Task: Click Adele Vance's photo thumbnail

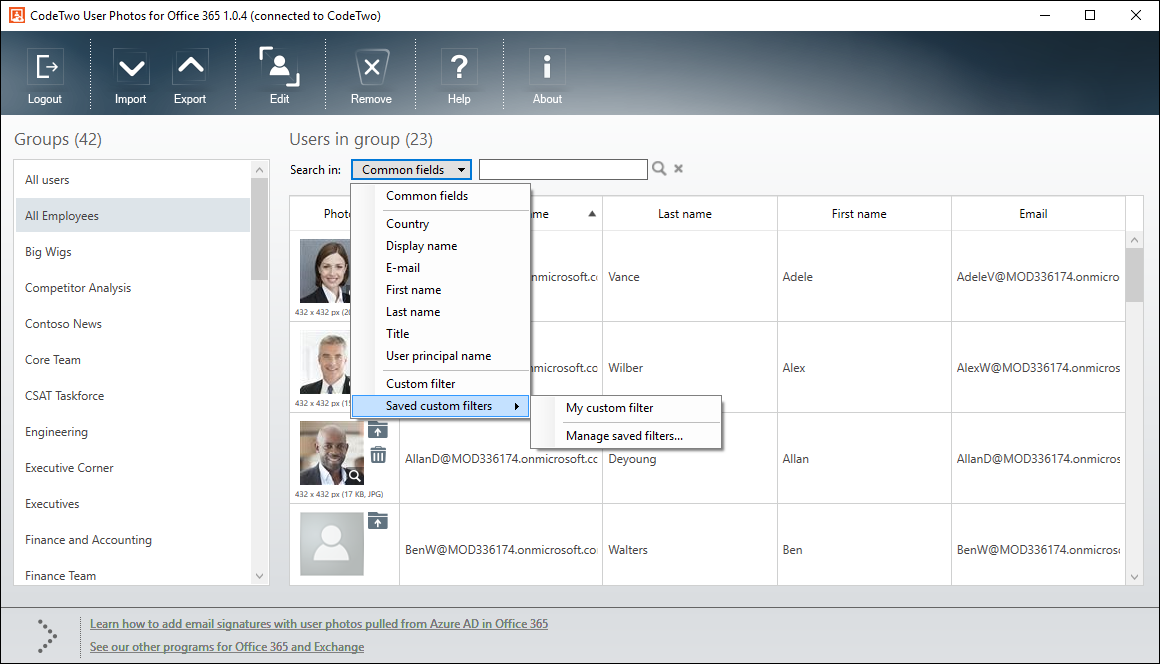Action: coord(325,271)
